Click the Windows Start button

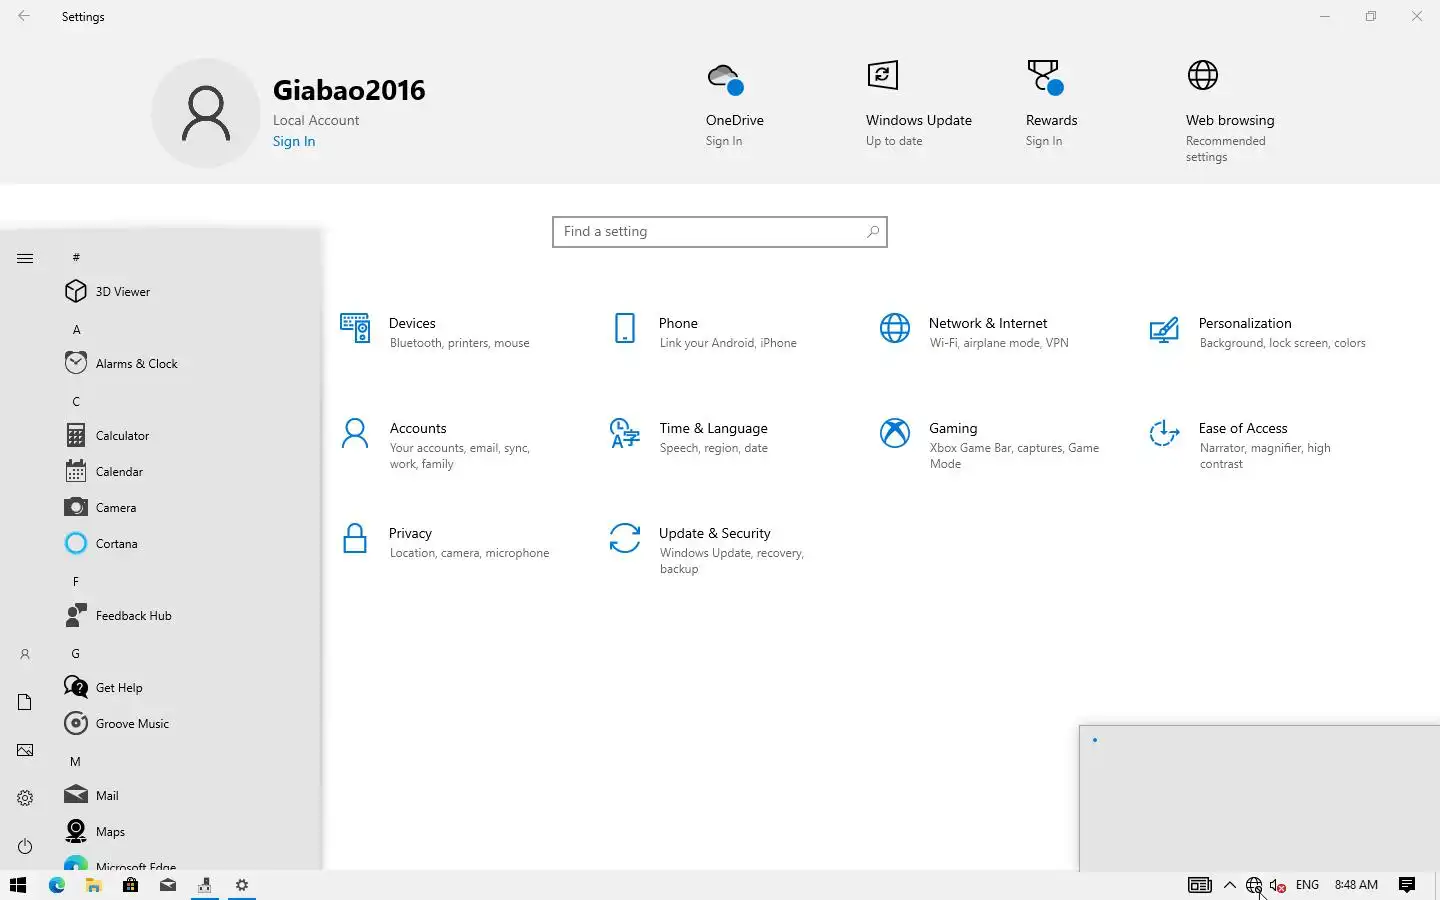pyautogui.click(x=18, y=885)
